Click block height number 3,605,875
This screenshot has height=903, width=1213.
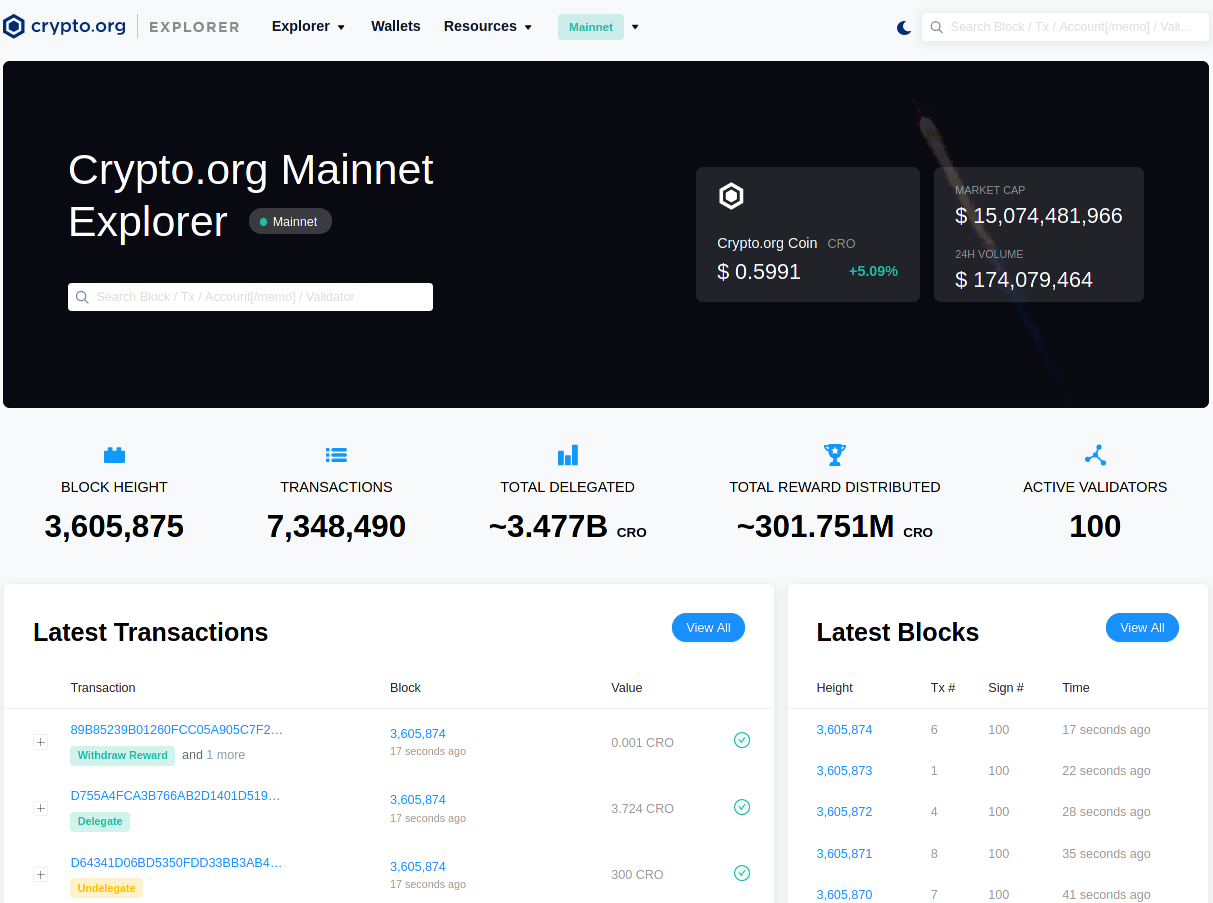pos(114,526)
